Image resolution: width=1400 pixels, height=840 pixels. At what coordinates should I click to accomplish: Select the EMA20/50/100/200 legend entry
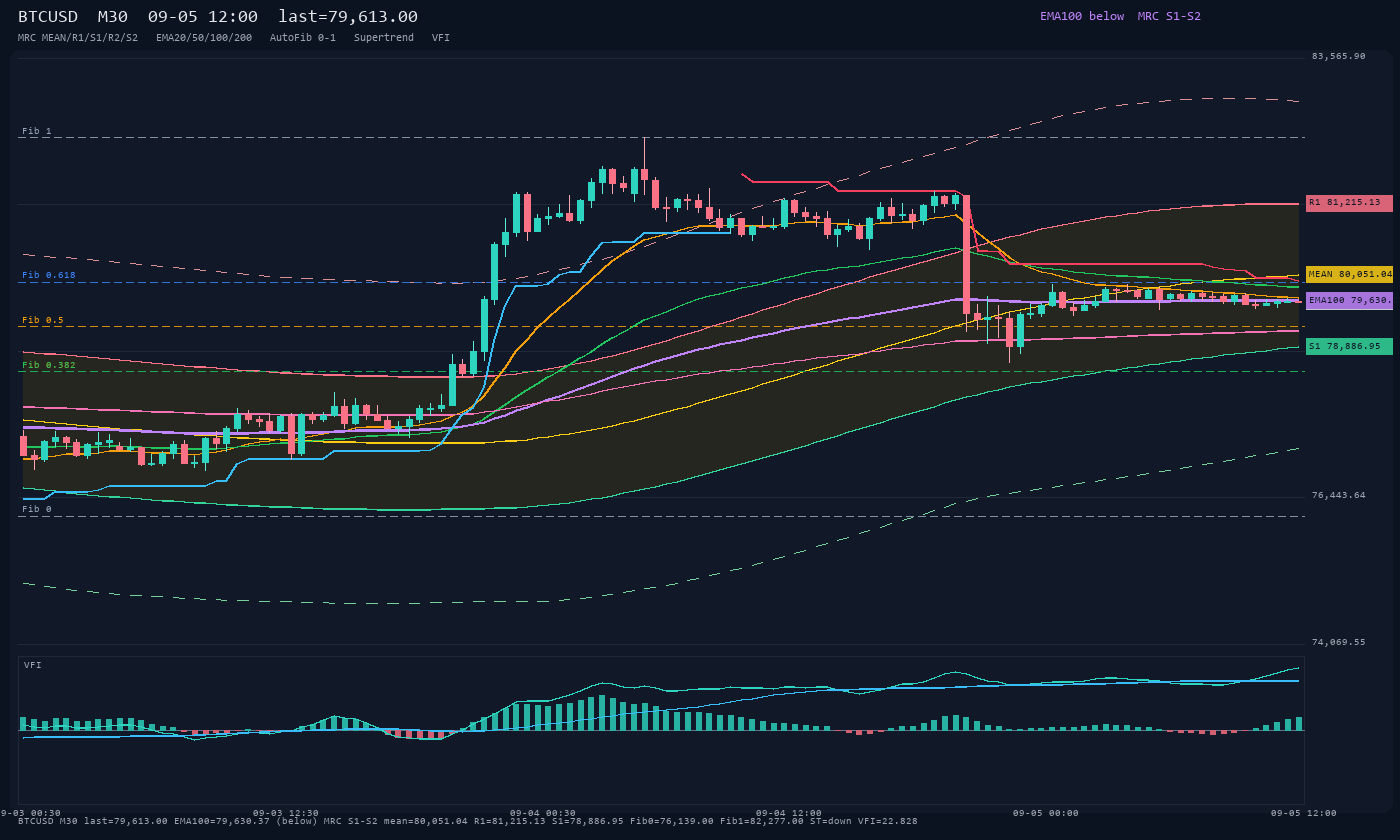coord(204,37)
